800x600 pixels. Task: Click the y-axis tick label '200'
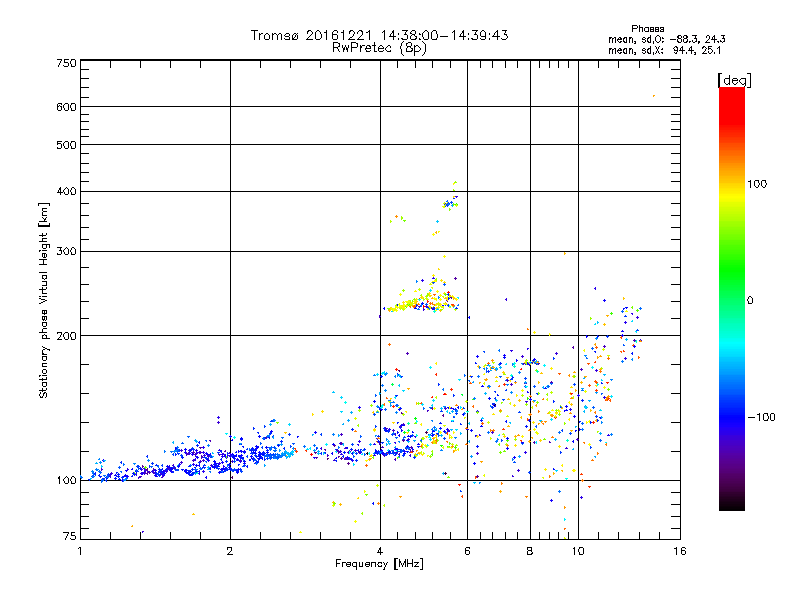(66, 336)
